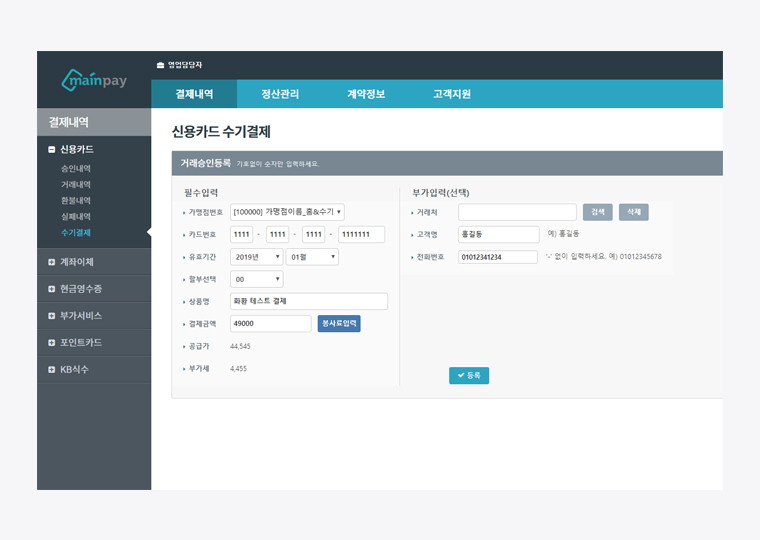Click the briefcase icon beside 영업담당자
This screenshot has width=760, height=540.
tap(160, 66)
